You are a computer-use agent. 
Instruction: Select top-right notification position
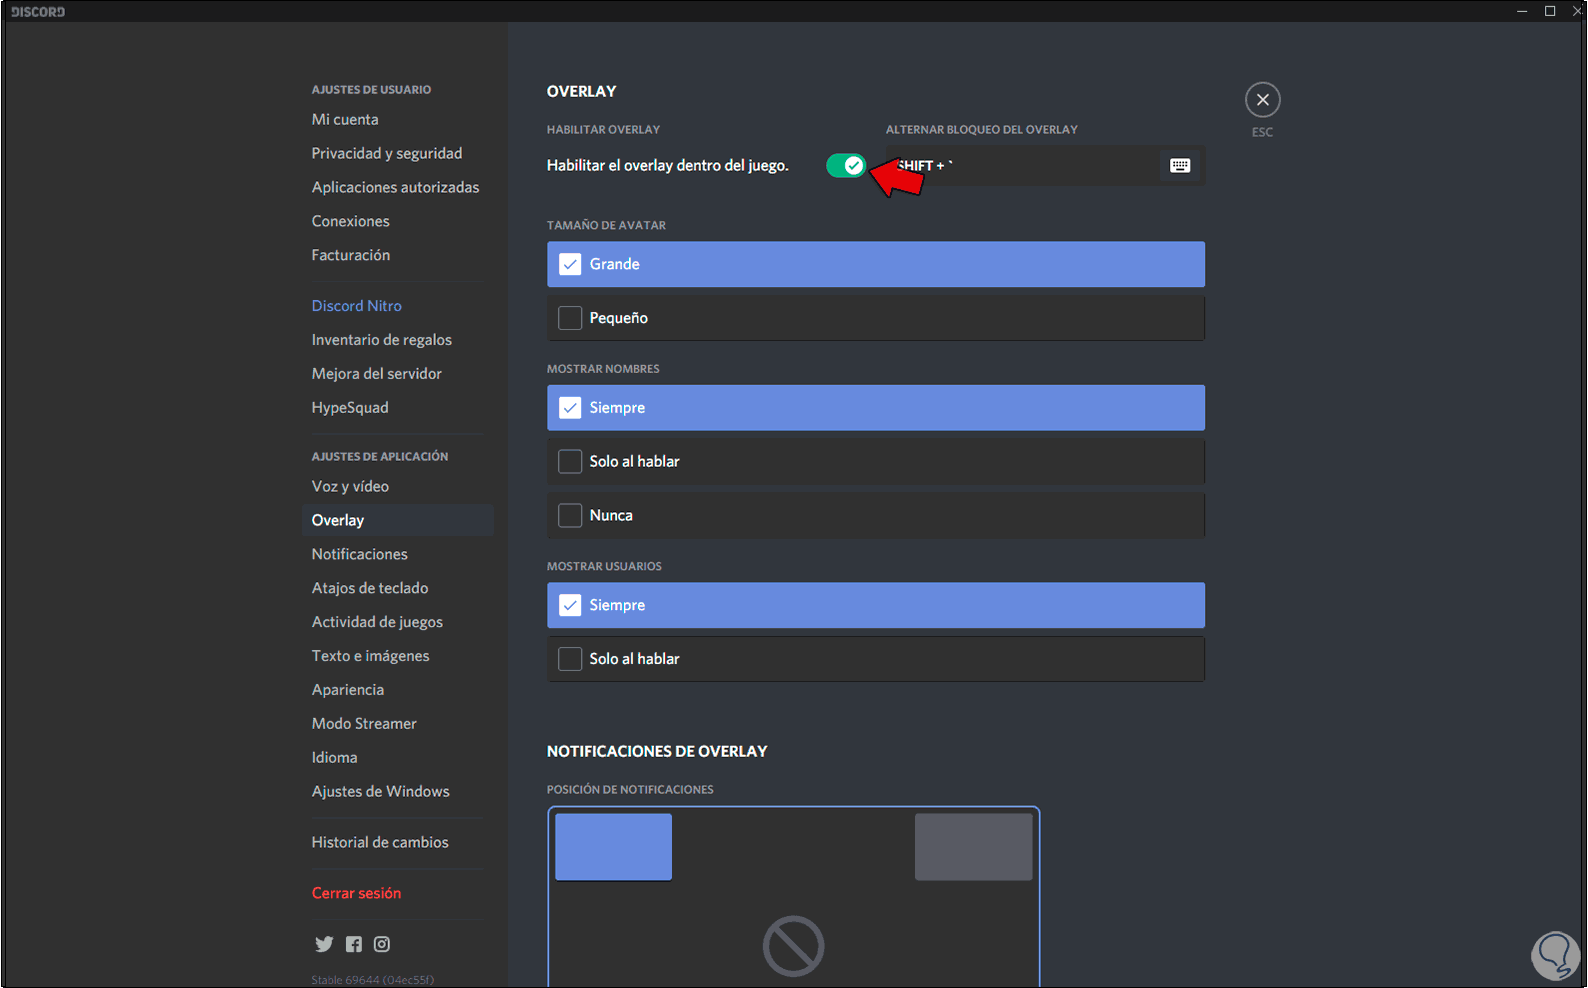point(973,847)
